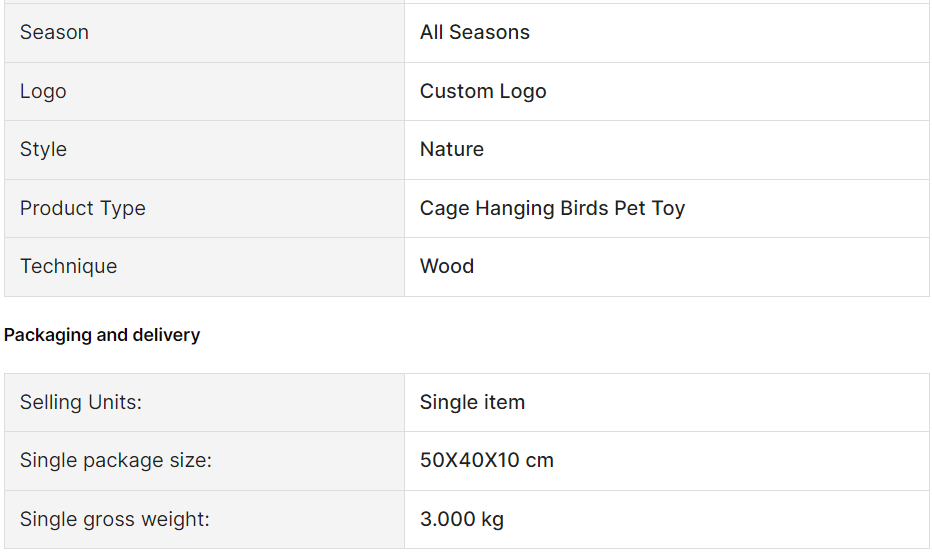Select the 50X40X10 cm value
The image size is (932, 554).
(x=487, y=461)
